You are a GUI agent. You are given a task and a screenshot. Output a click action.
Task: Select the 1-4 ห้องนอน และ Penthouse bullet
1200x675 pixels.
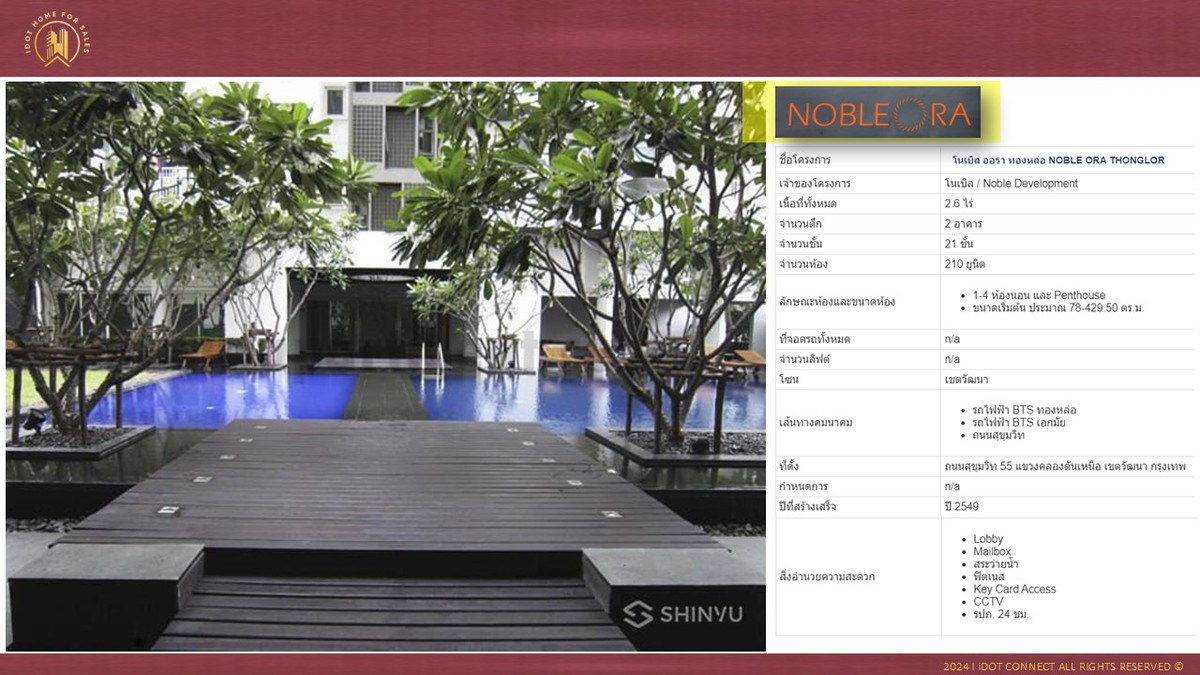pyautogui.click(x=1039, y=295)
